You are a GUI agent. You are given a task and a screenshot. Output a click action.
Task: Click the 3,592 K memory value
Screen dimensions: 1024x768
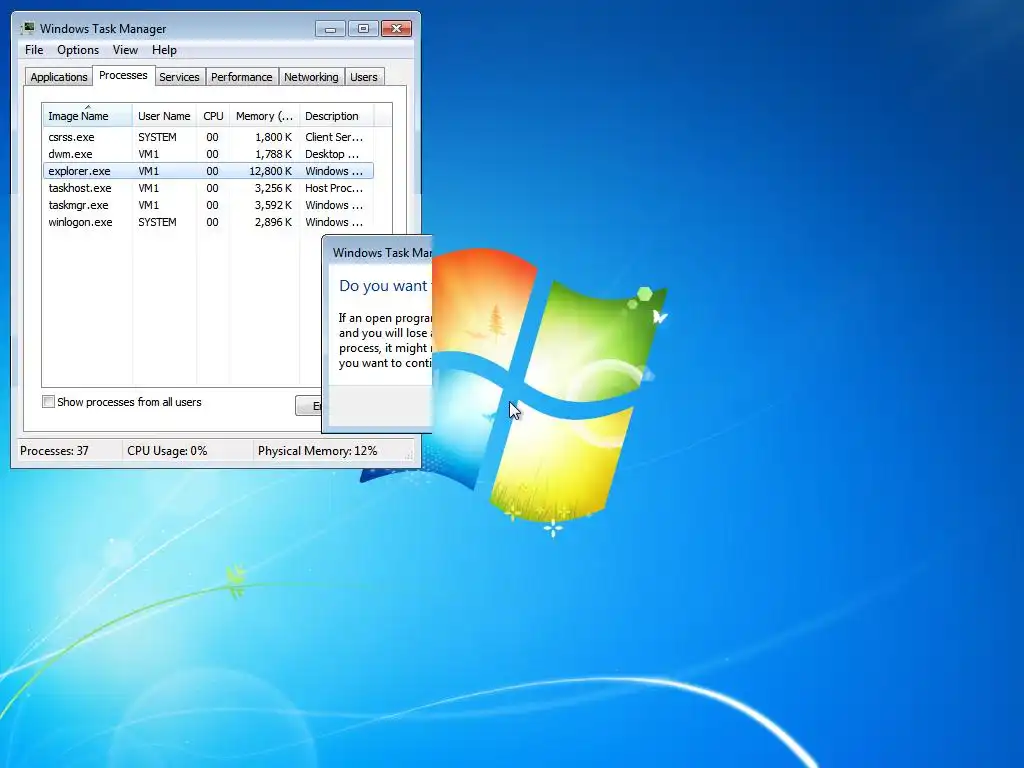click(x=273, y=205)
